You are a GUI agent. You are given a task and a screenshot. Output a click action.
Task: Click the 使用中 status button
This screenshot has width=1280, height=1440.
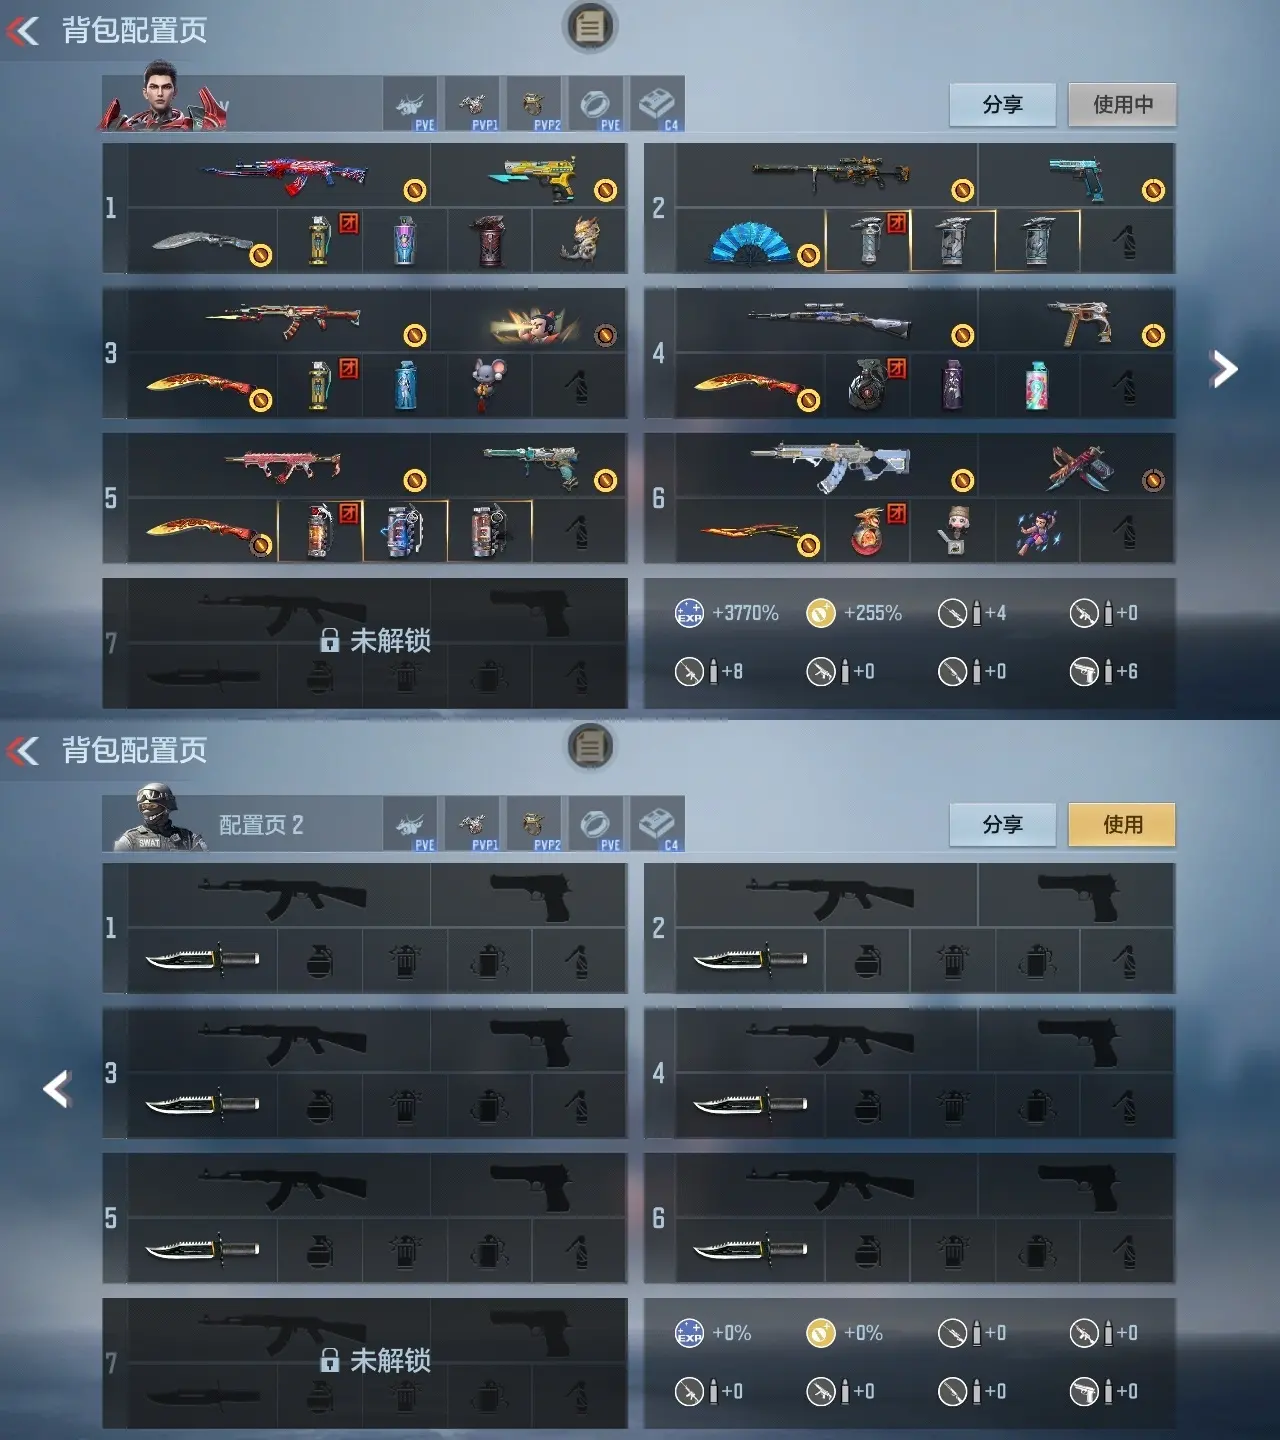coord(1122,105)
